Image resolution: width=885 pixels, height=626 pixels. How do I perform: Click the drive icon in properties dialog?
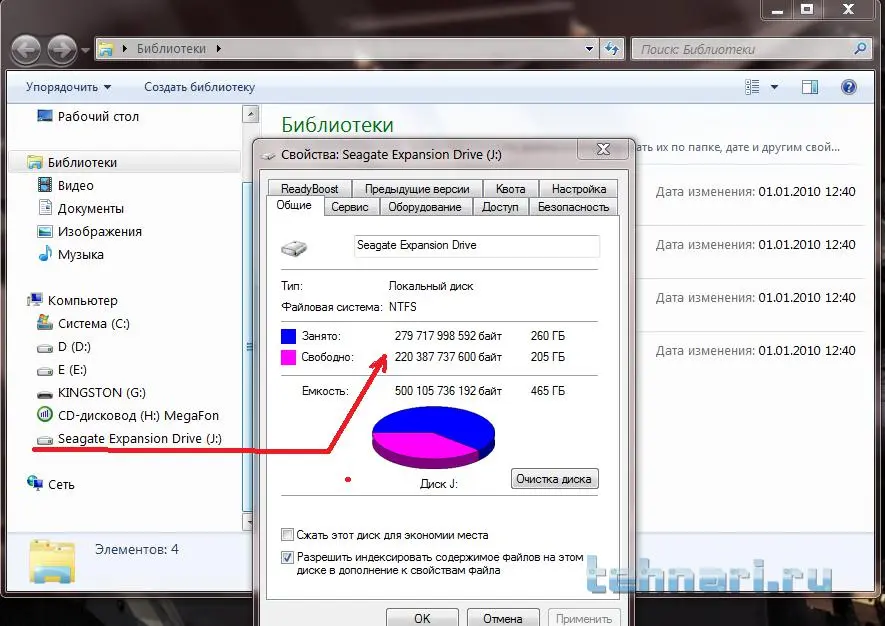(x=294, y=247)
